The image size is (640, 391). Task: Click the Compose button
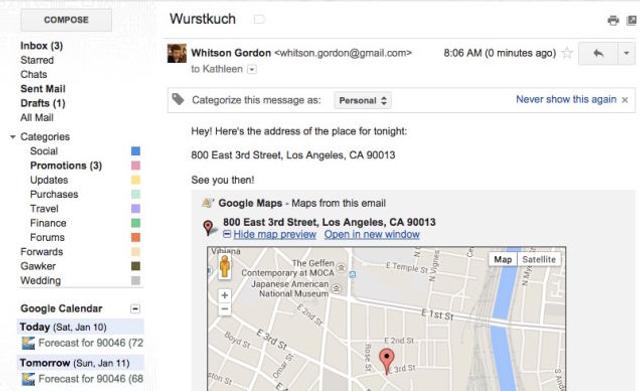(x=66, y=20)
